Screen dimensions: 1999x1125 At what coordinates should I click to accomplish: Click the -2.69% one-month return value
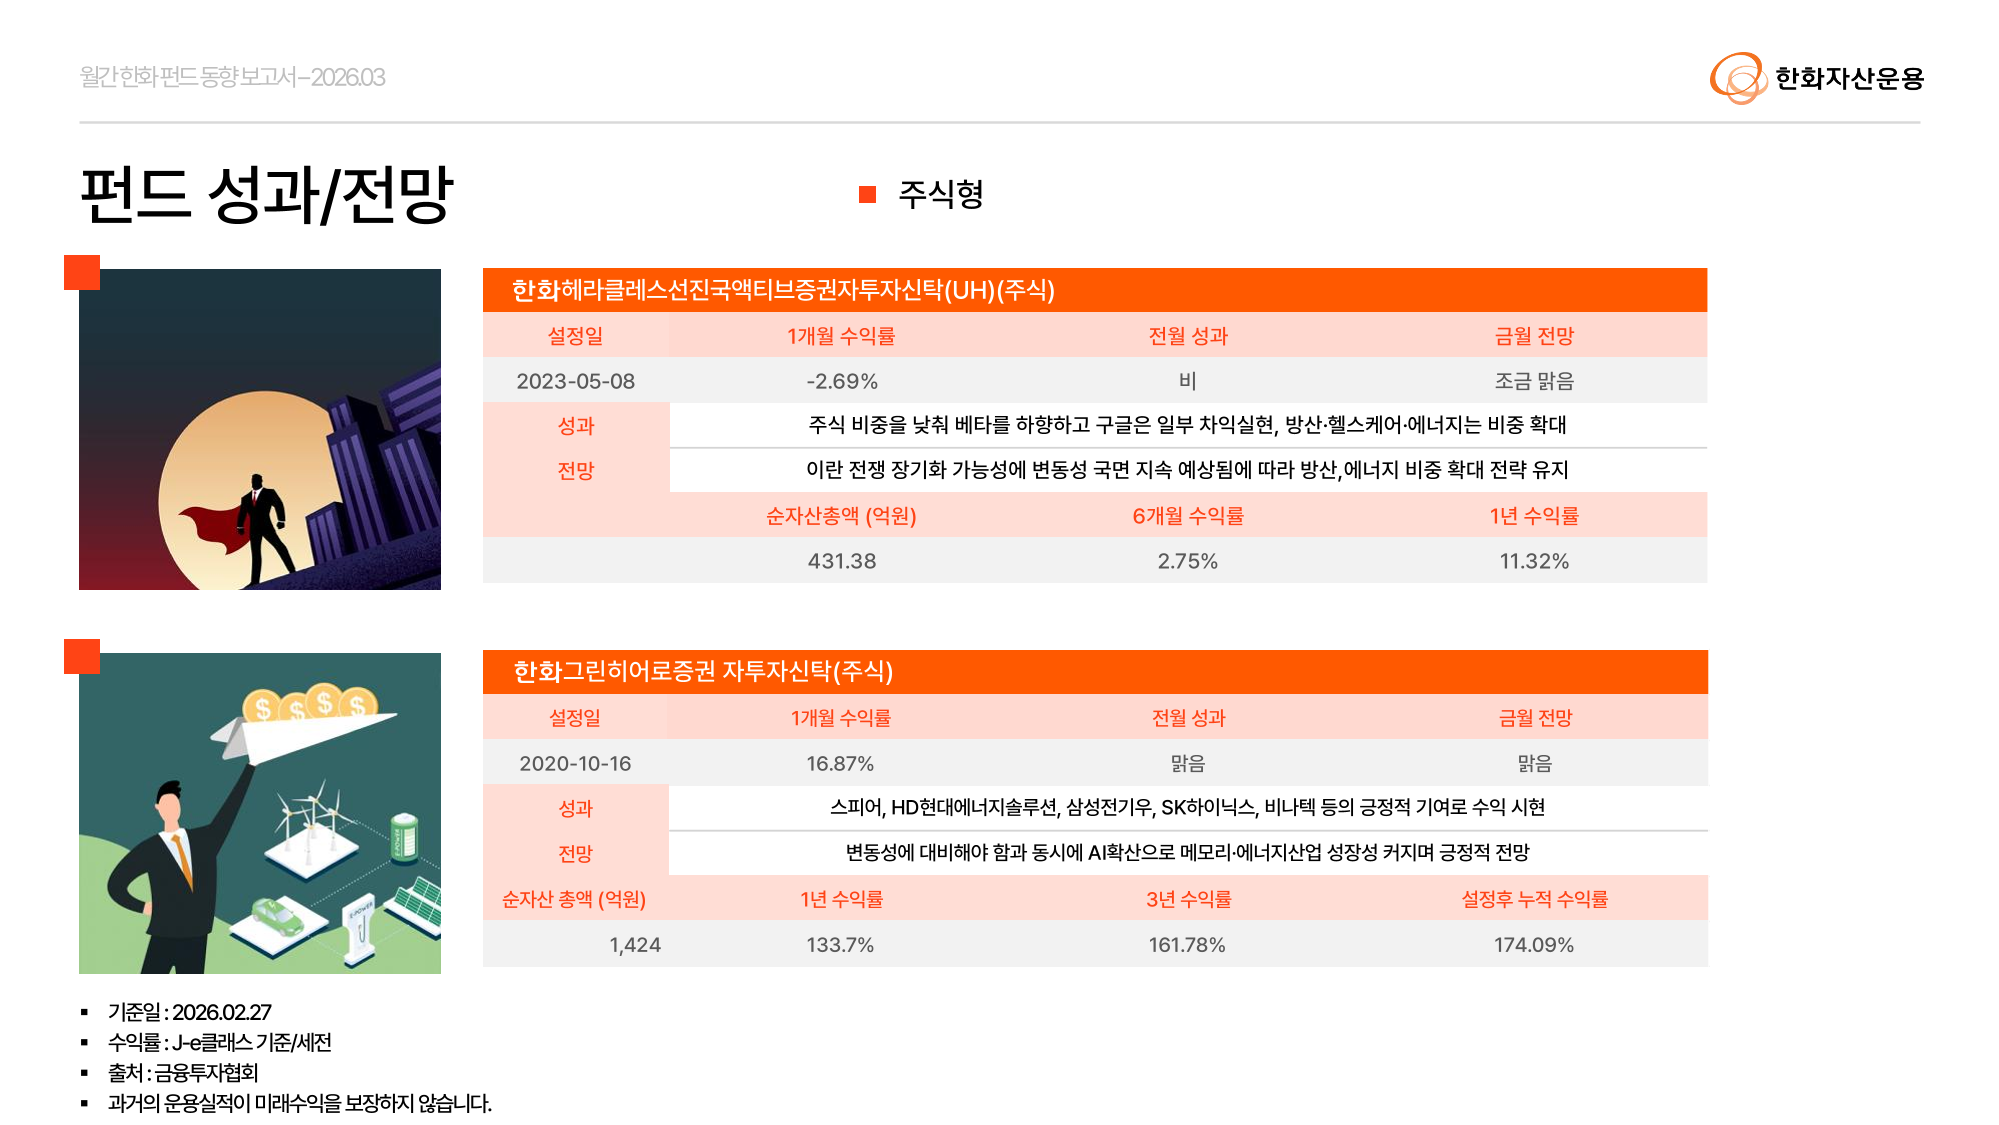(841, 381)
